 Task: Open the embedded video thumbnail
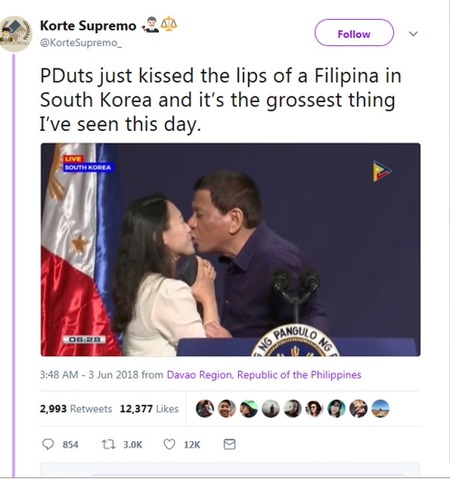point(230,250)
